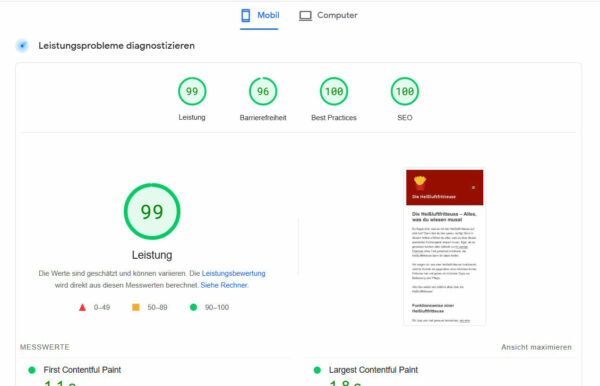Click the Best Practices label text
600x386 pixels.
(334, 117)
